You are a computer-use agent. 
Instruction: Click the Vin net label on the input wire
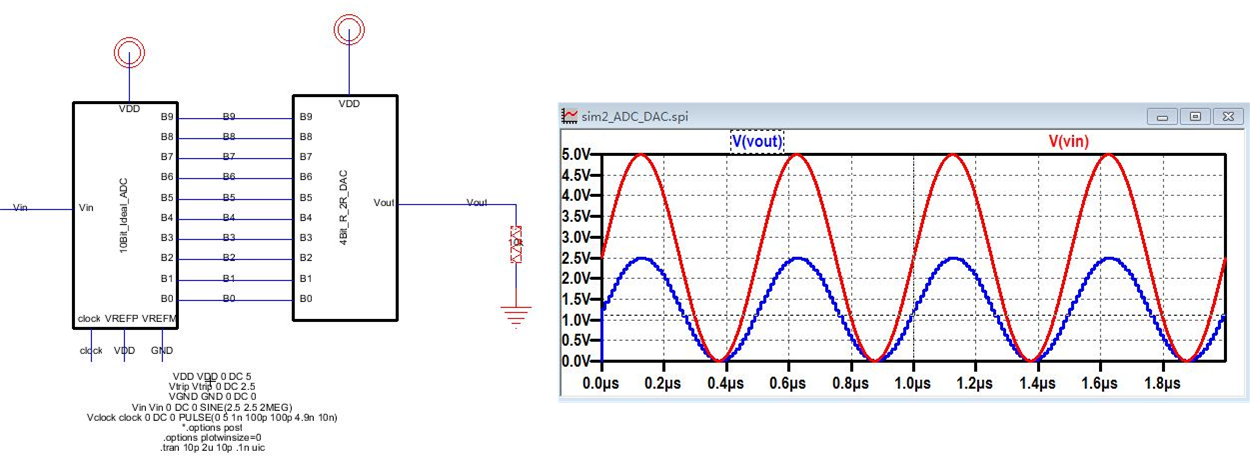coord(20,208)
